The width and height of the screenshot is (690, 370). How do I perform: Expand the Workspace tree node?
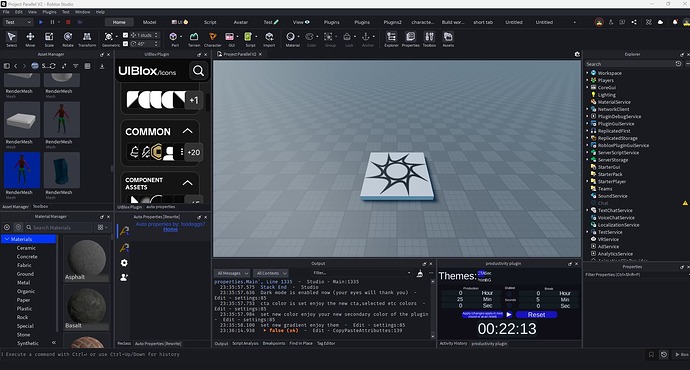tap(587, 73)
